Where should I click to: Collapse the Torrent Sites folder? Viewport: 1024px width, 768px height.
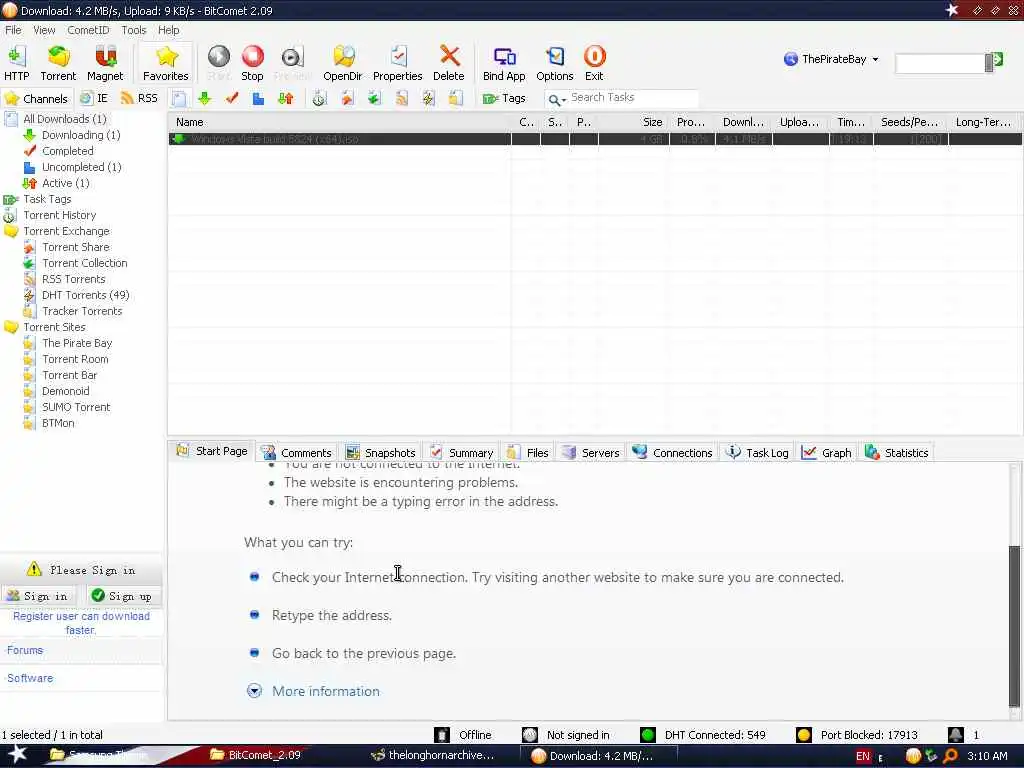click(x=11, y=327)
